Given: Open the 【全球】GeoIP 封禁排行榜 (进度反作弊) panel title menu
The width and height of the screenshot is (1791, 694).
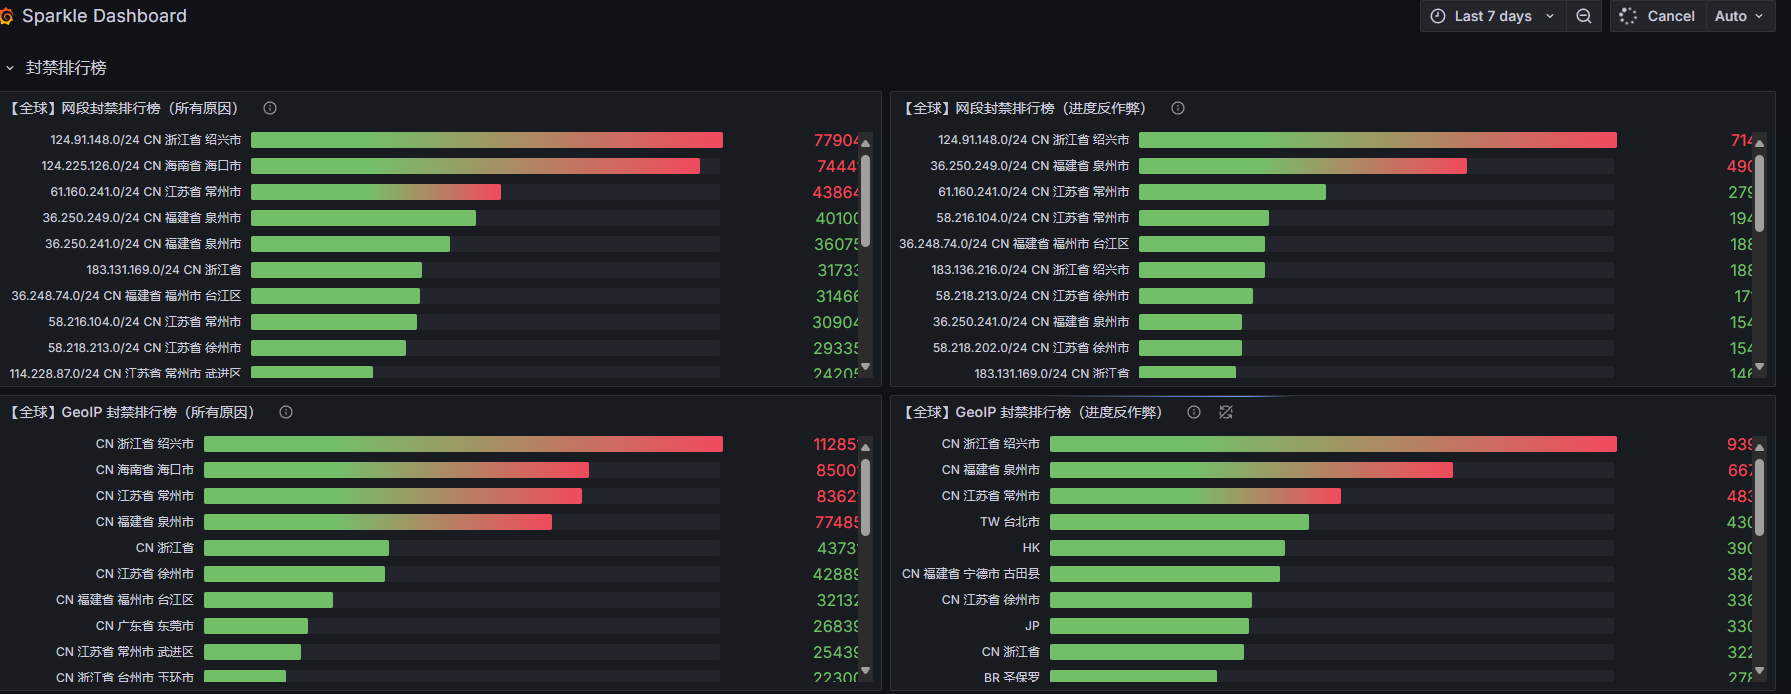Looking at the screenshot, I should [1033, 412].
